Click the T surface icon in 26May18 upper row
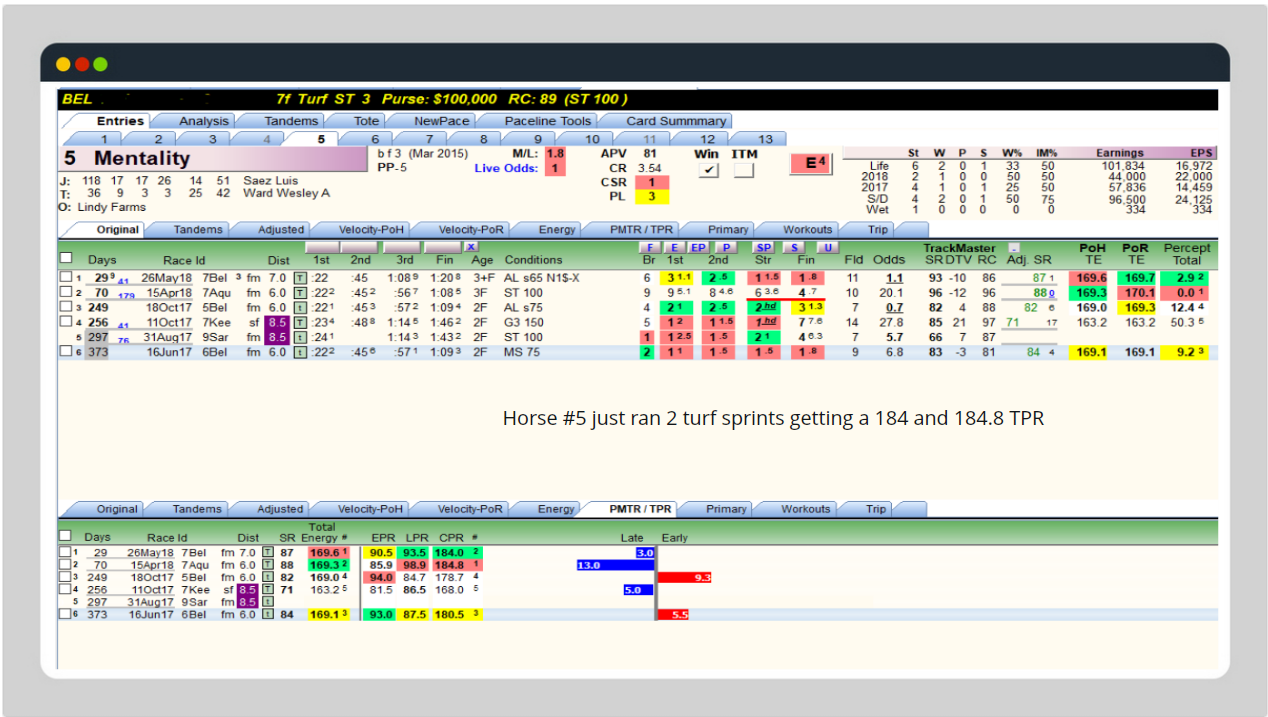 point(300,278)
